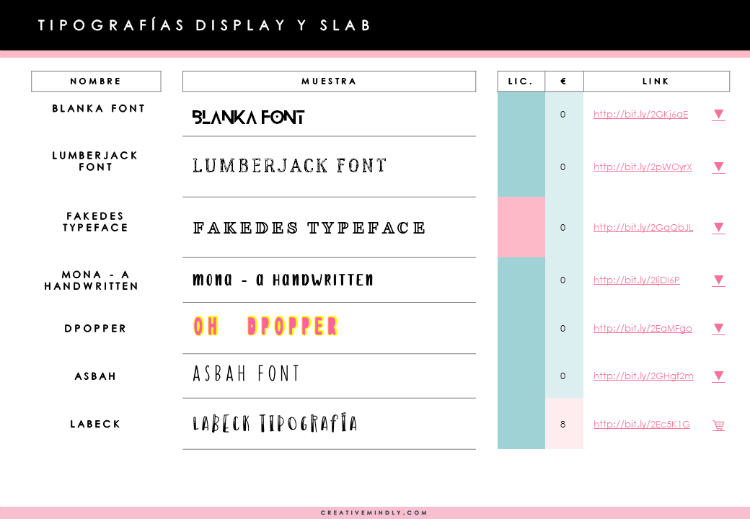
Task: Click the MUESTRA column header
Action: [x=329, y=81]
